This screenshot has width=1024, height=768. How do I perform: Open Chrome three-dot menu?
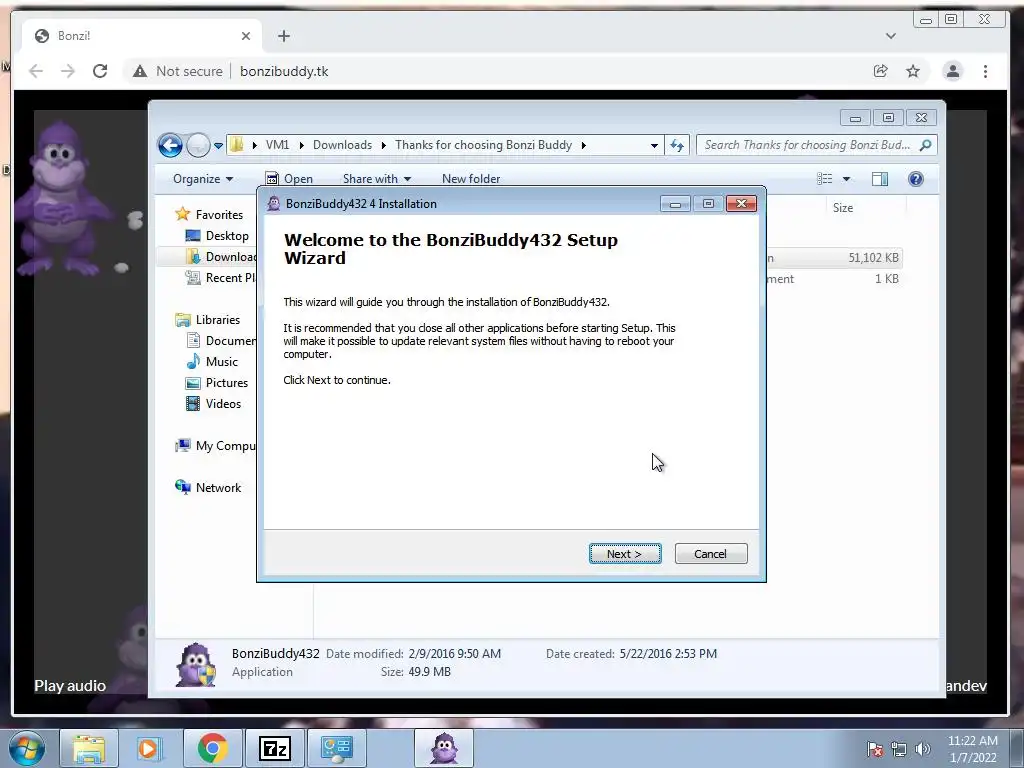tap(985, 71)
